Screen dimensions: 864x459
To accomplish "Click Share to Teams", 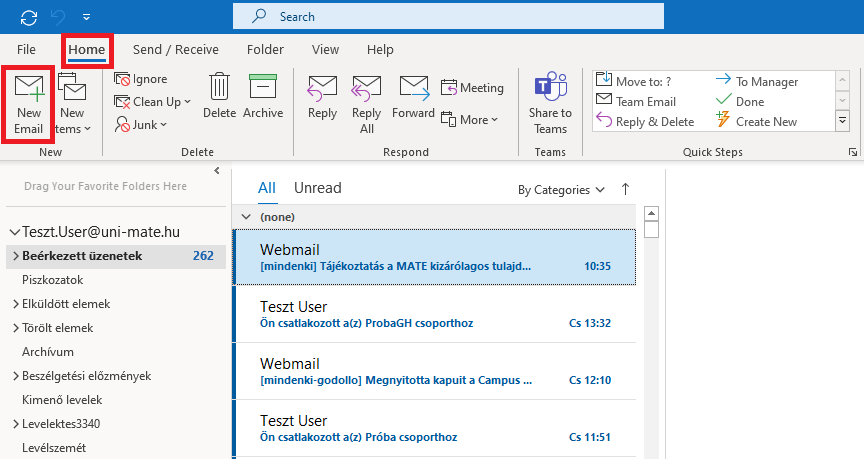I will click(x=550, y=104).
